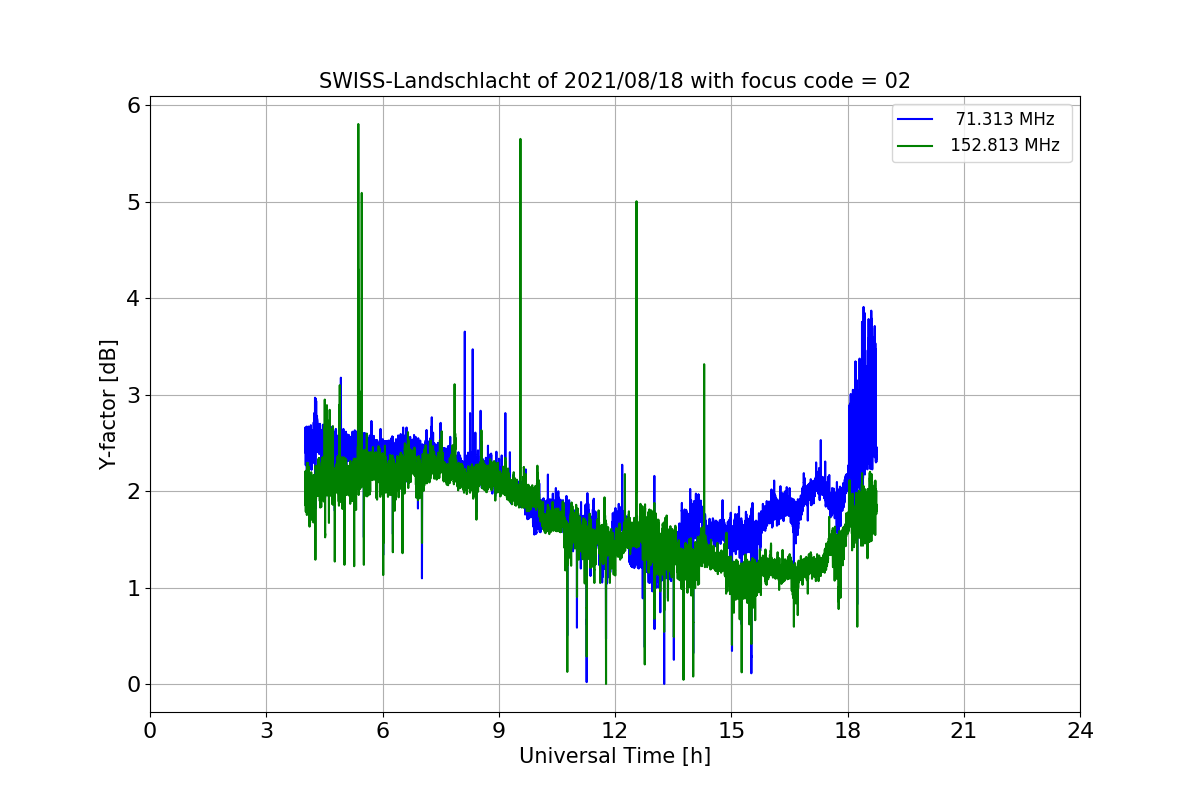Click the green spike peak at 5 dB near 12.5 hours

(x=636, y=202)
